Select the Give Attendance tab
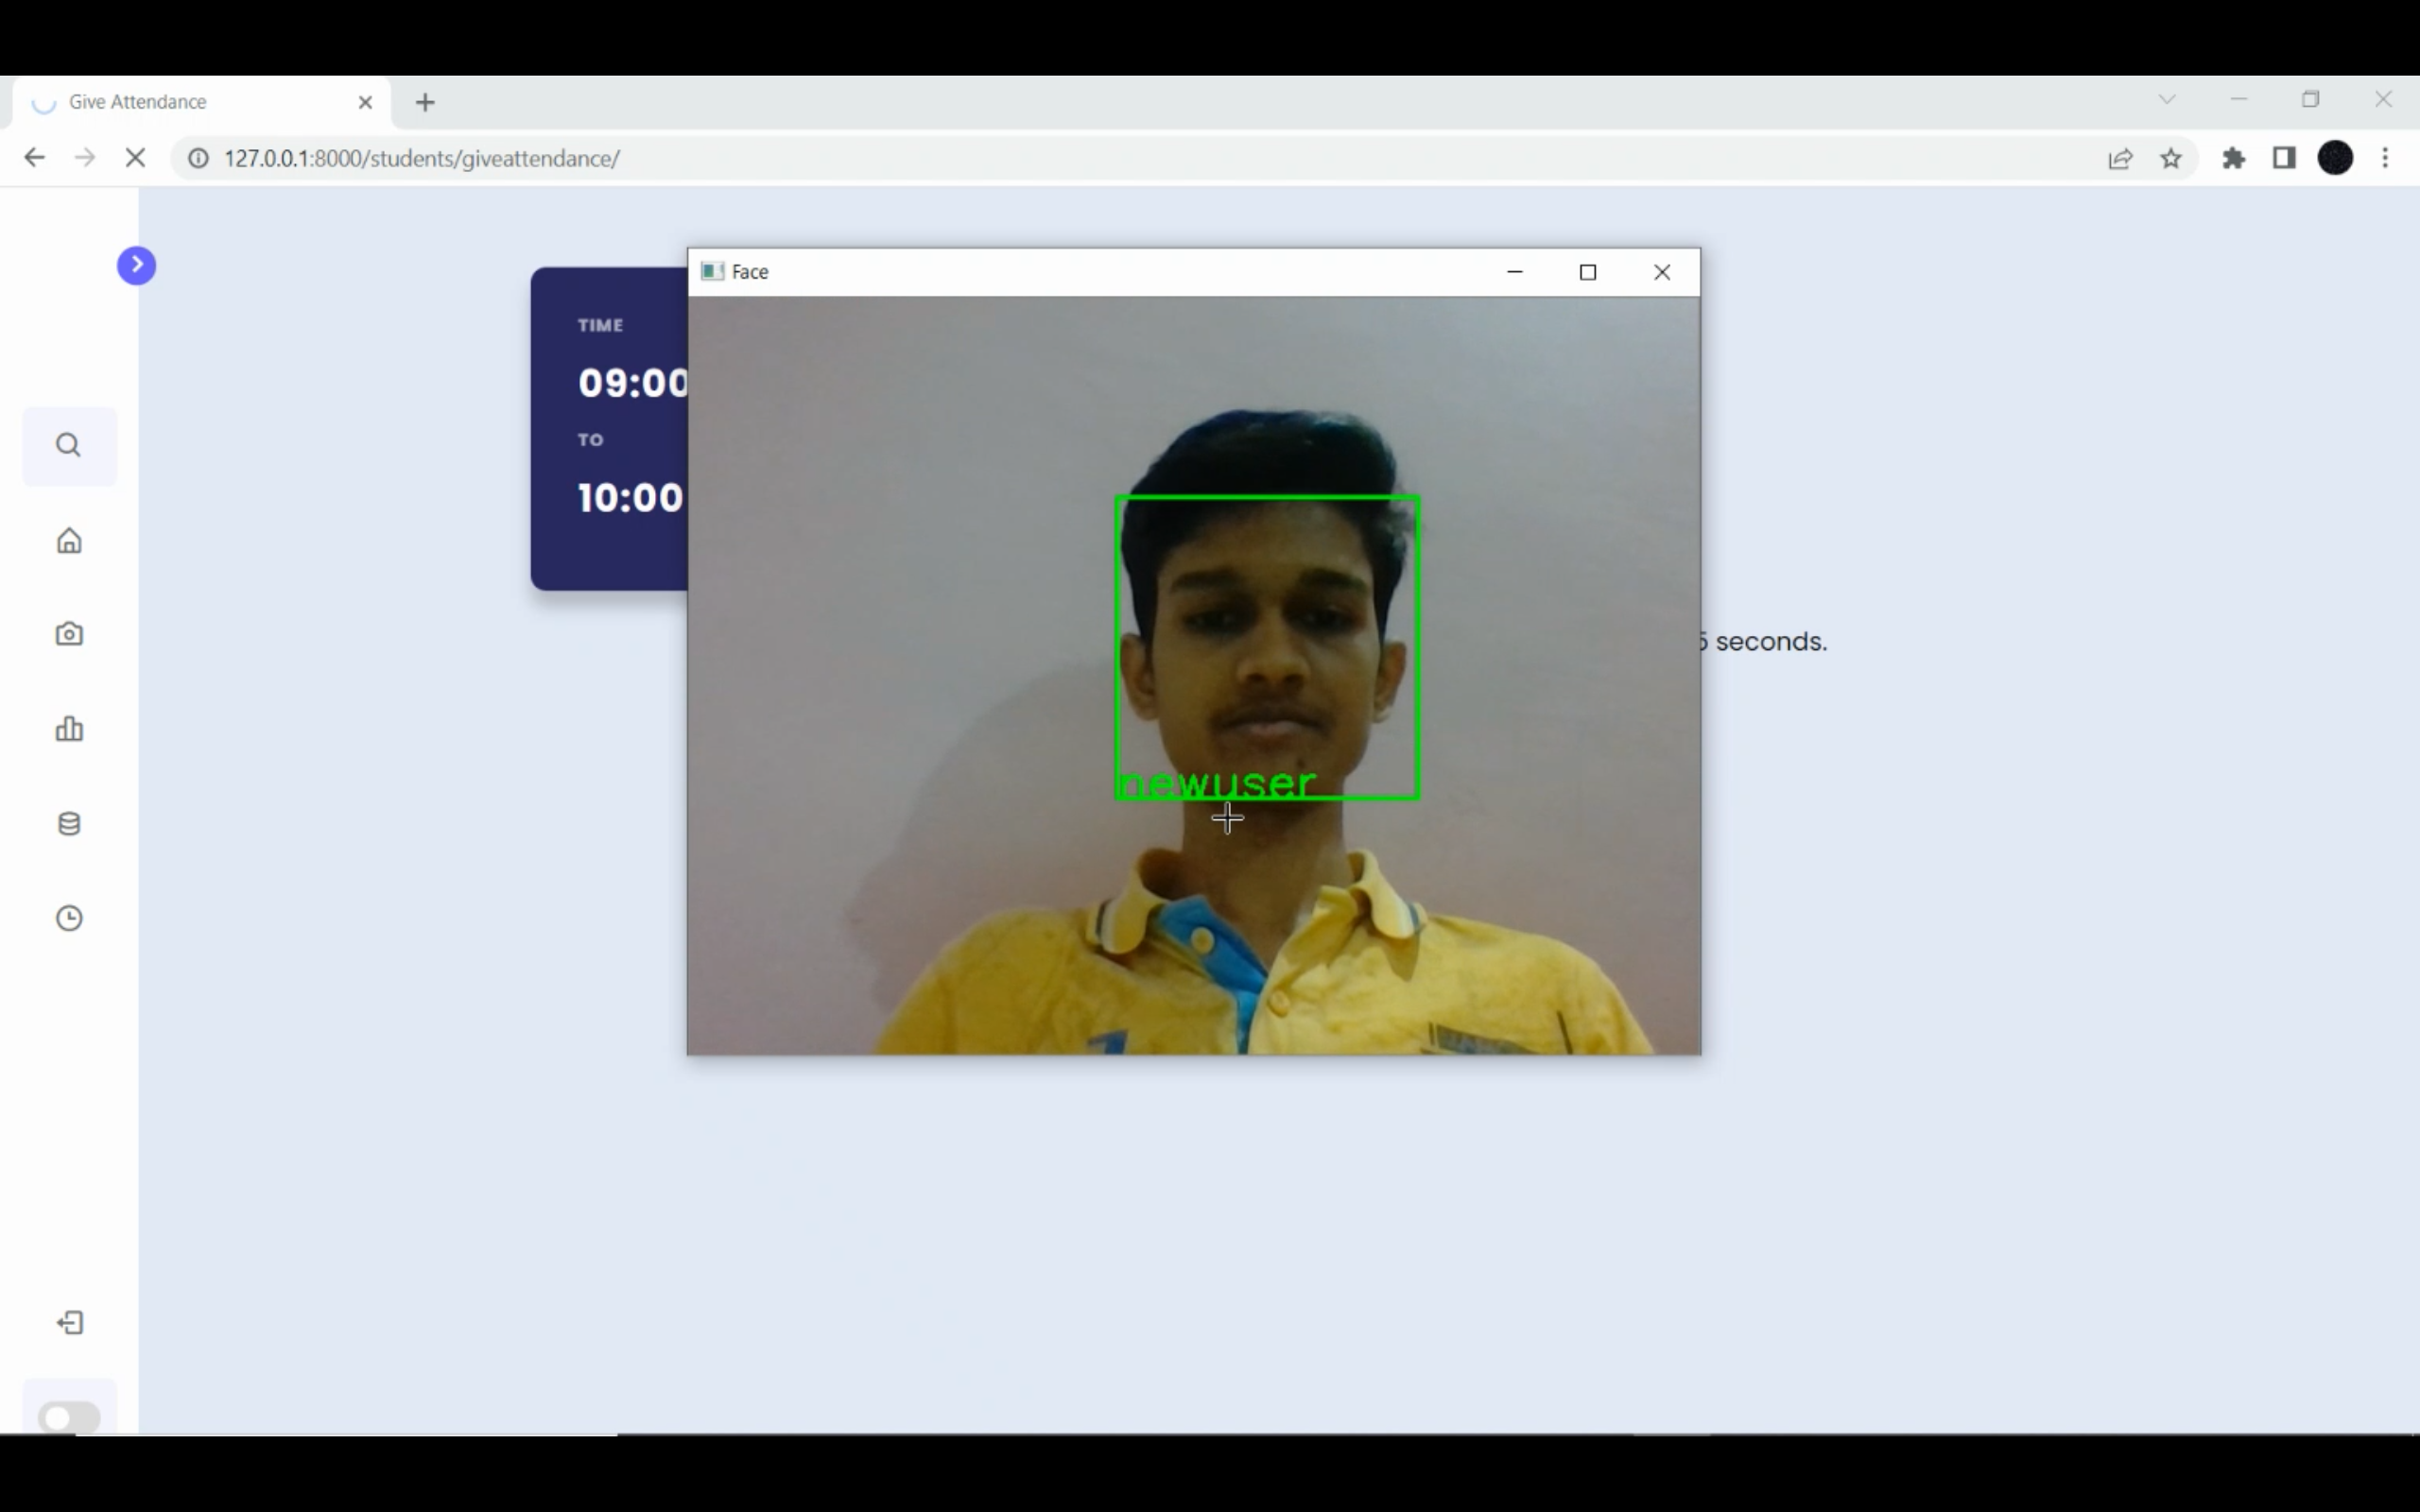Screen dimensions: 2420x1512 (200, 102)
